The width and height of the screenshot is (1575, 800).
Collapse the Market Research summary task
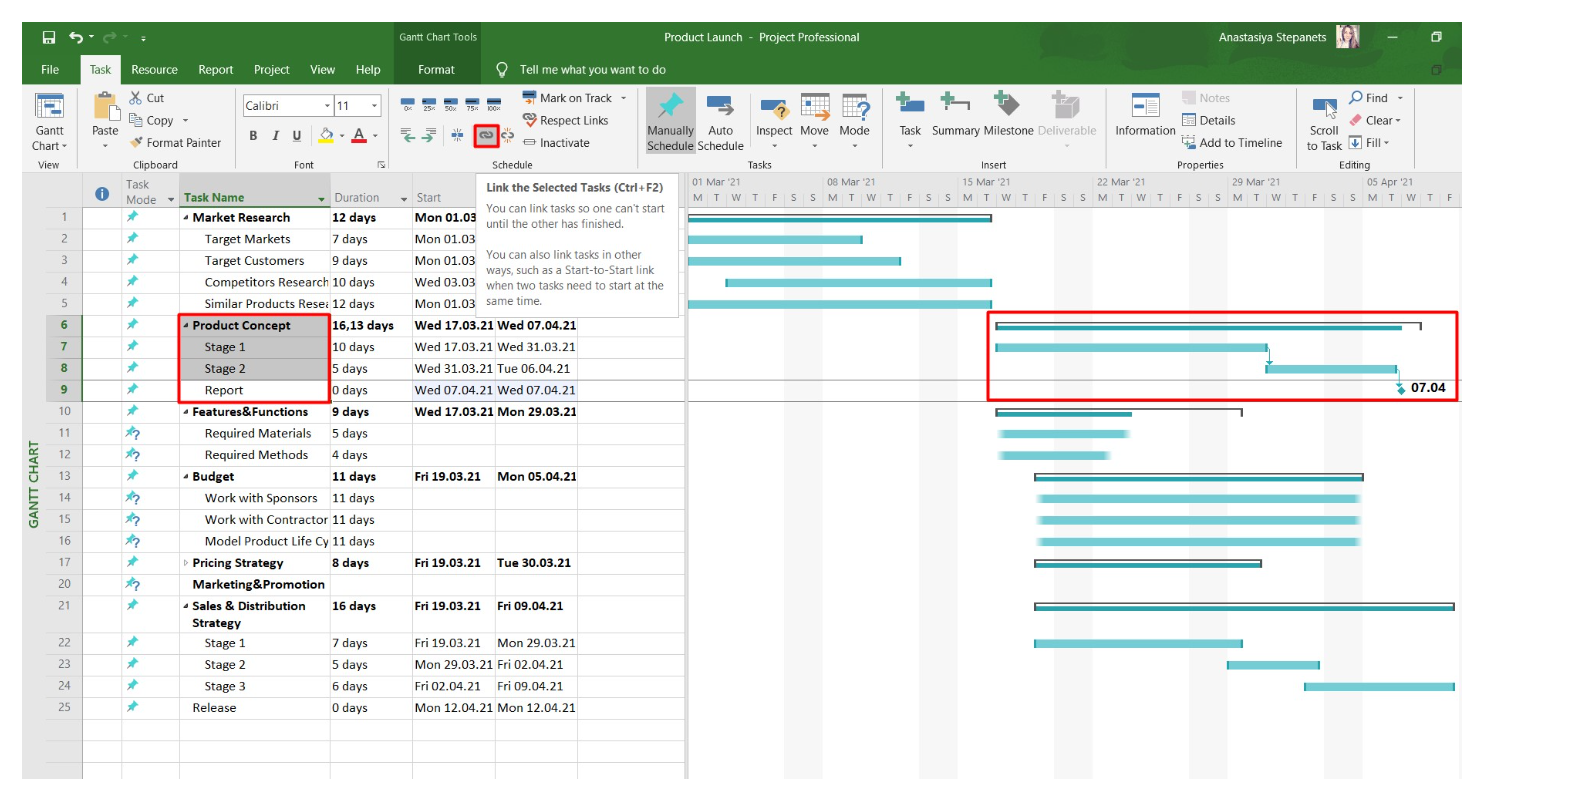click(x=186, y=218)
